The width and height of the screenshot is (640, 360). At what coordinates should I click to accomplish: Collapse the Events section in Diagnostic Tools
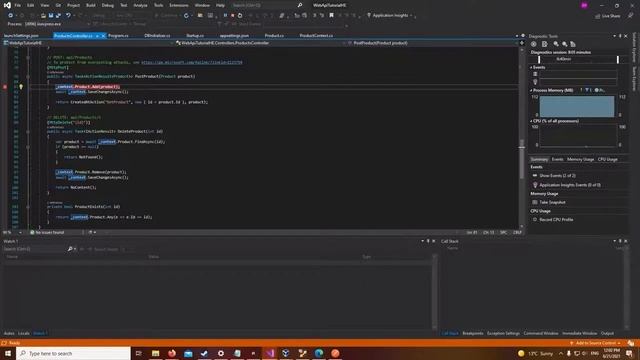(x=531, y=67)
